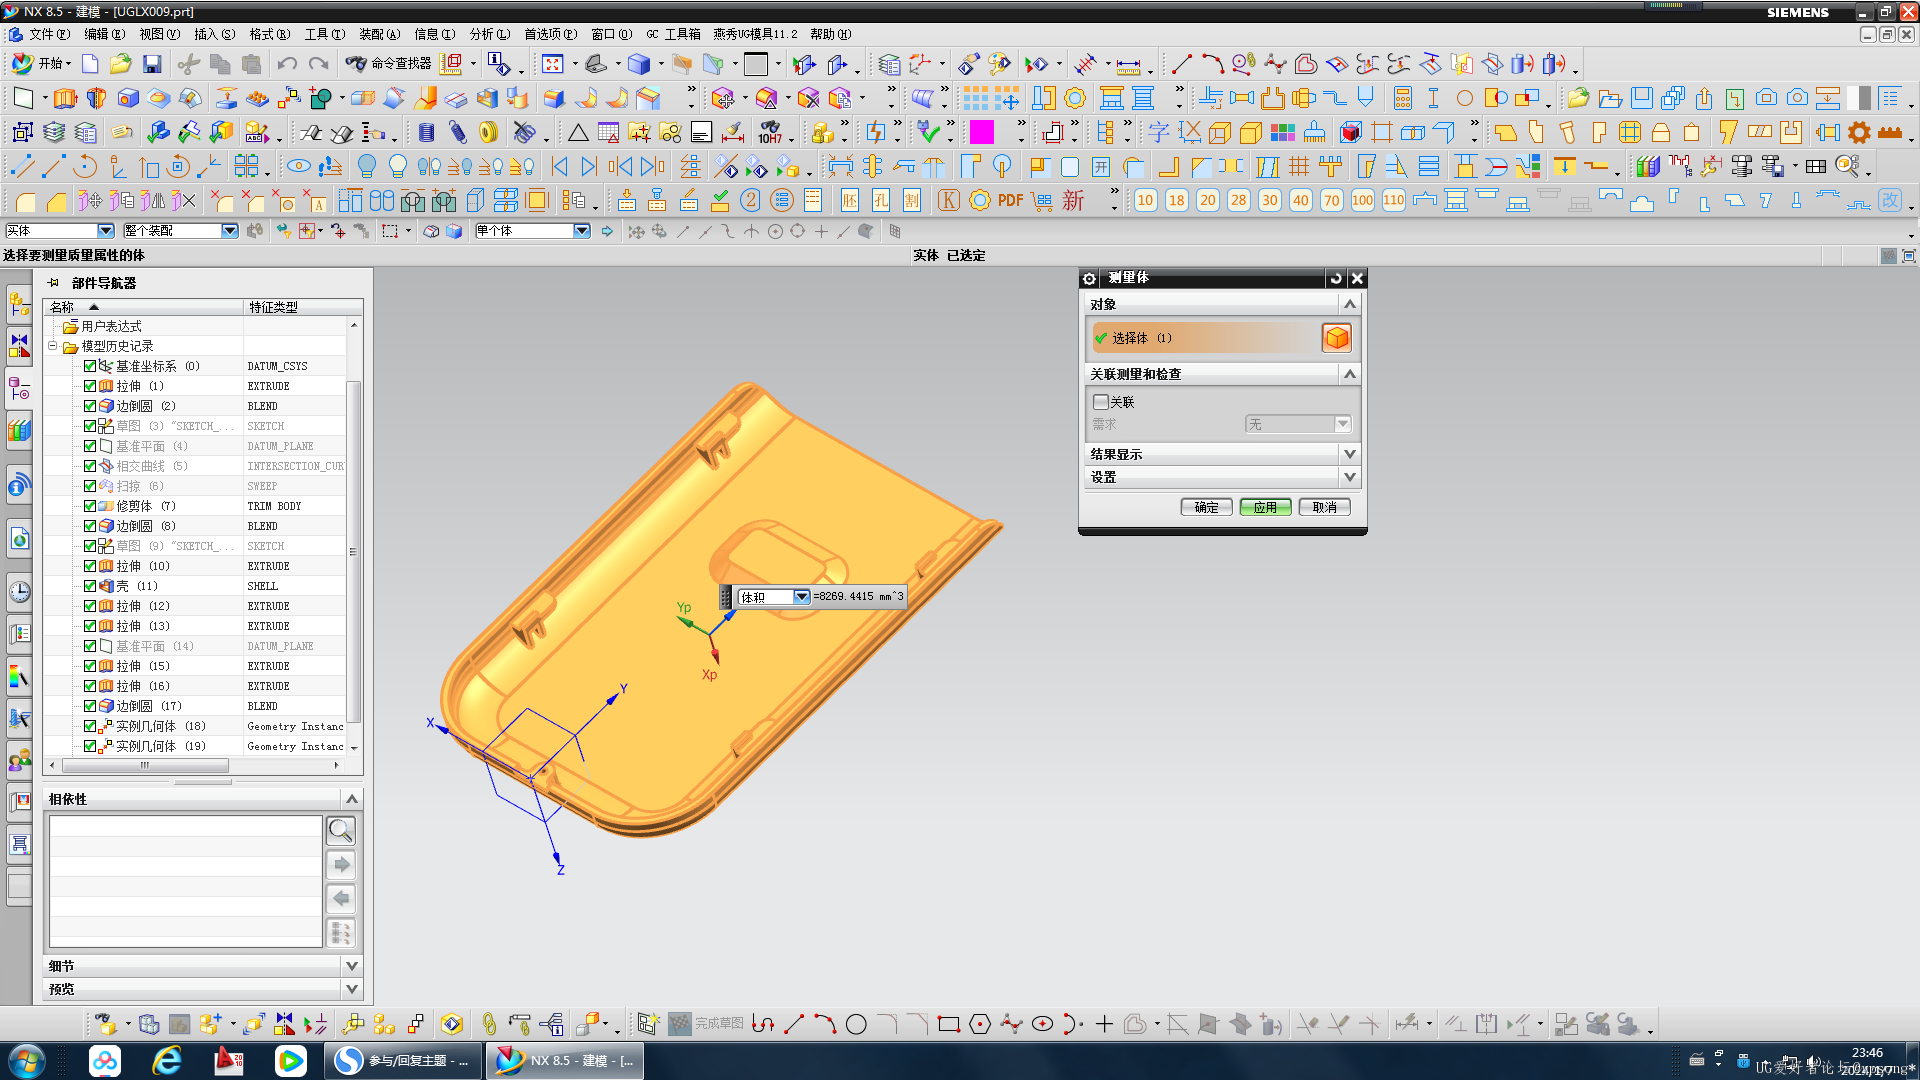Click the solid body select icon in 测量体 dialog
Screen dimensions: 1920x1080
tap(1336, 338)
